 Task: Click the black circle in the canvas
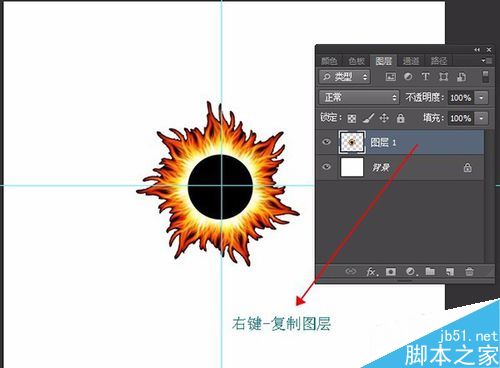coord(221,187)
